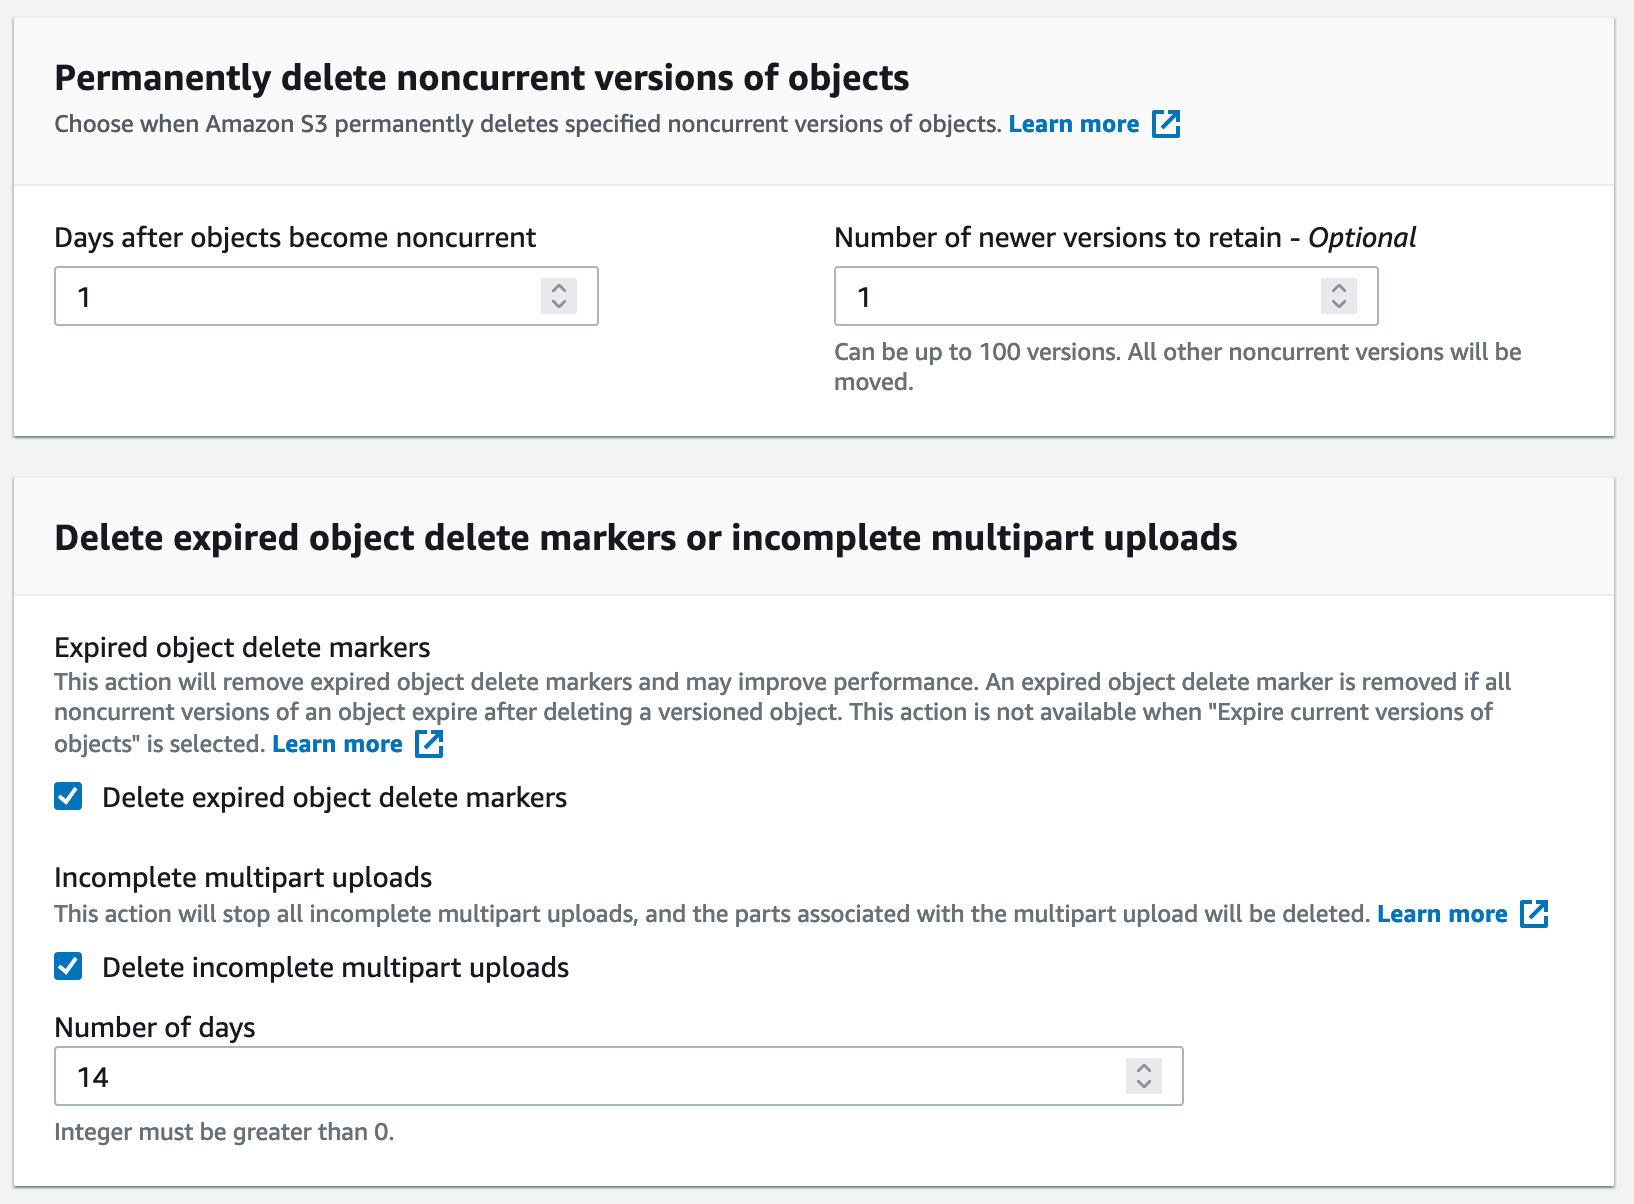Increase multipart upload number of days
This screenshot has width=1634, height=1204.
pyautogui.click(x=1144, y=1068)
